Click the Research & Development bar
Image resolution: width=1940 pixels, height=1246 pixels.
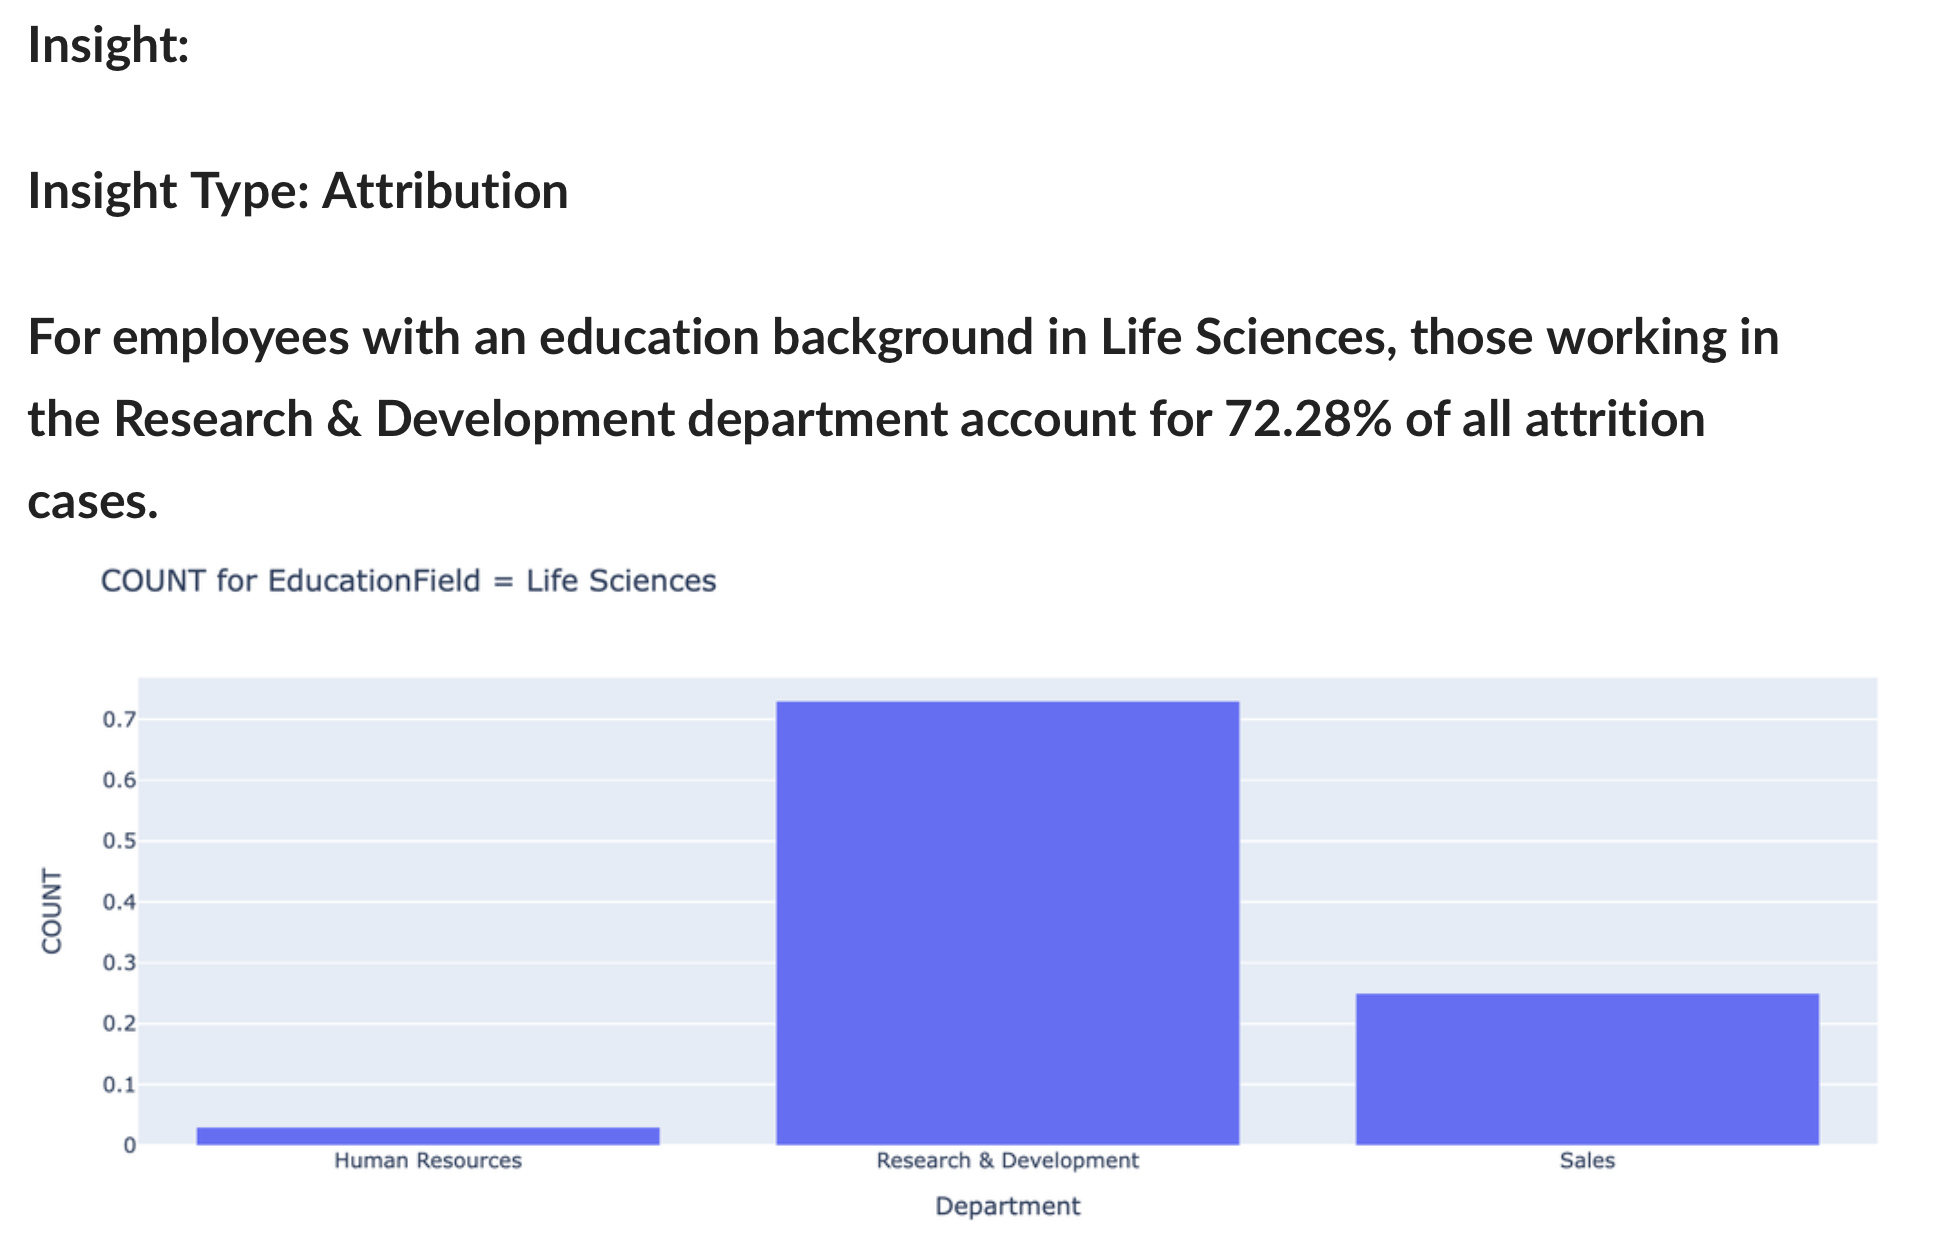click(1007, 923)
